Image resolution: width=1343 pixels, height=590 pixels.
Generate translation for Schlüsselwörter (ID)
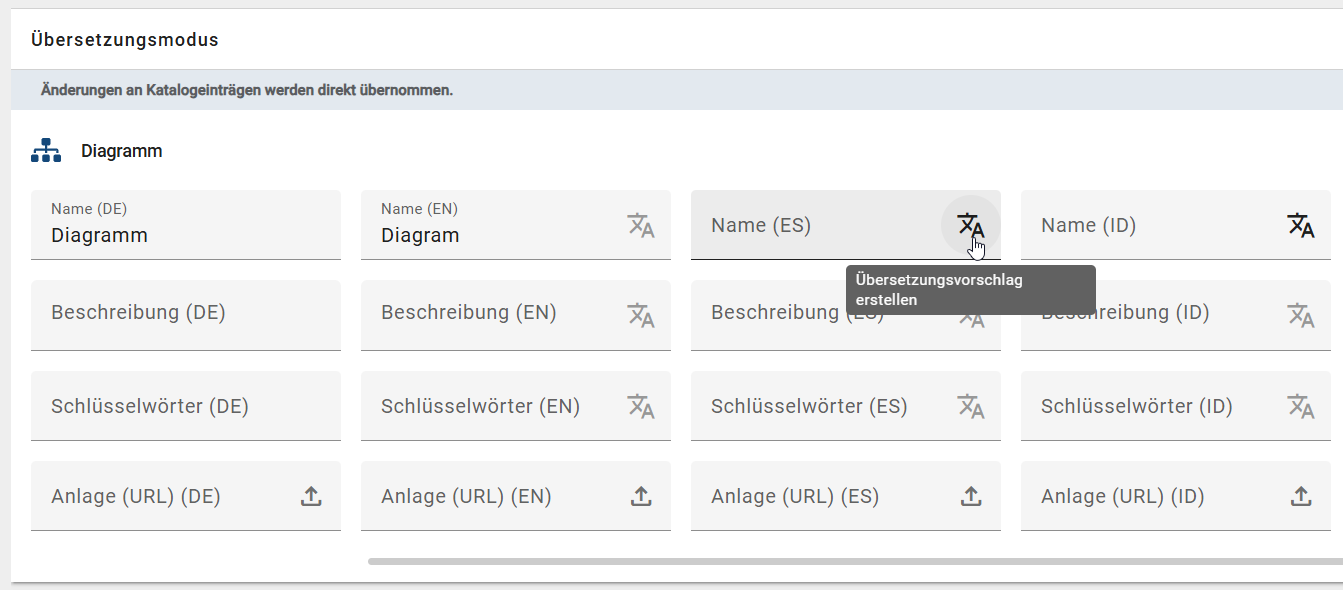[1301, 405]
